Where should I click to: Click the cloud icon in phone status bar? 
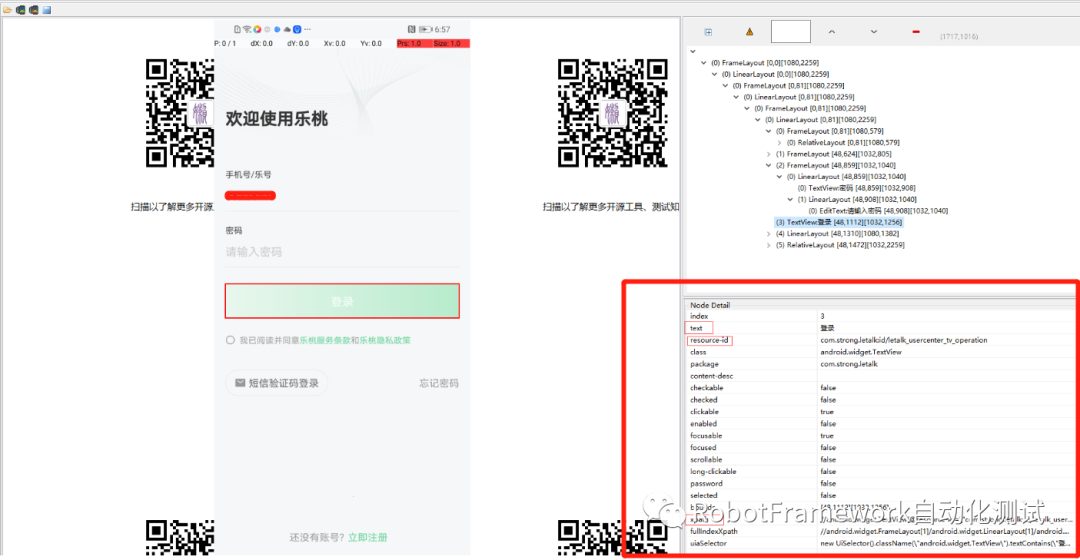click(287, 30)
